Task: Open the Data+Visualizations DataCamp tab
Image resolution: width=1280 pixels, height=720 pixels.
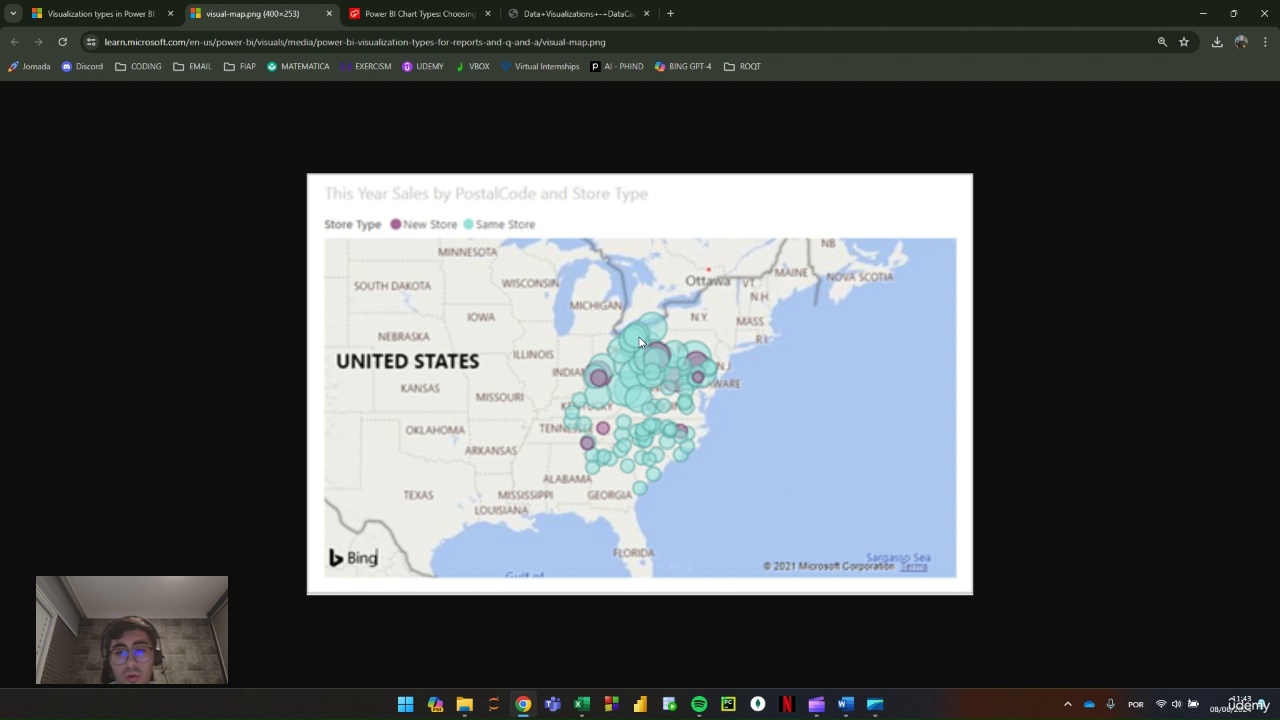Action: coord(580,14)
